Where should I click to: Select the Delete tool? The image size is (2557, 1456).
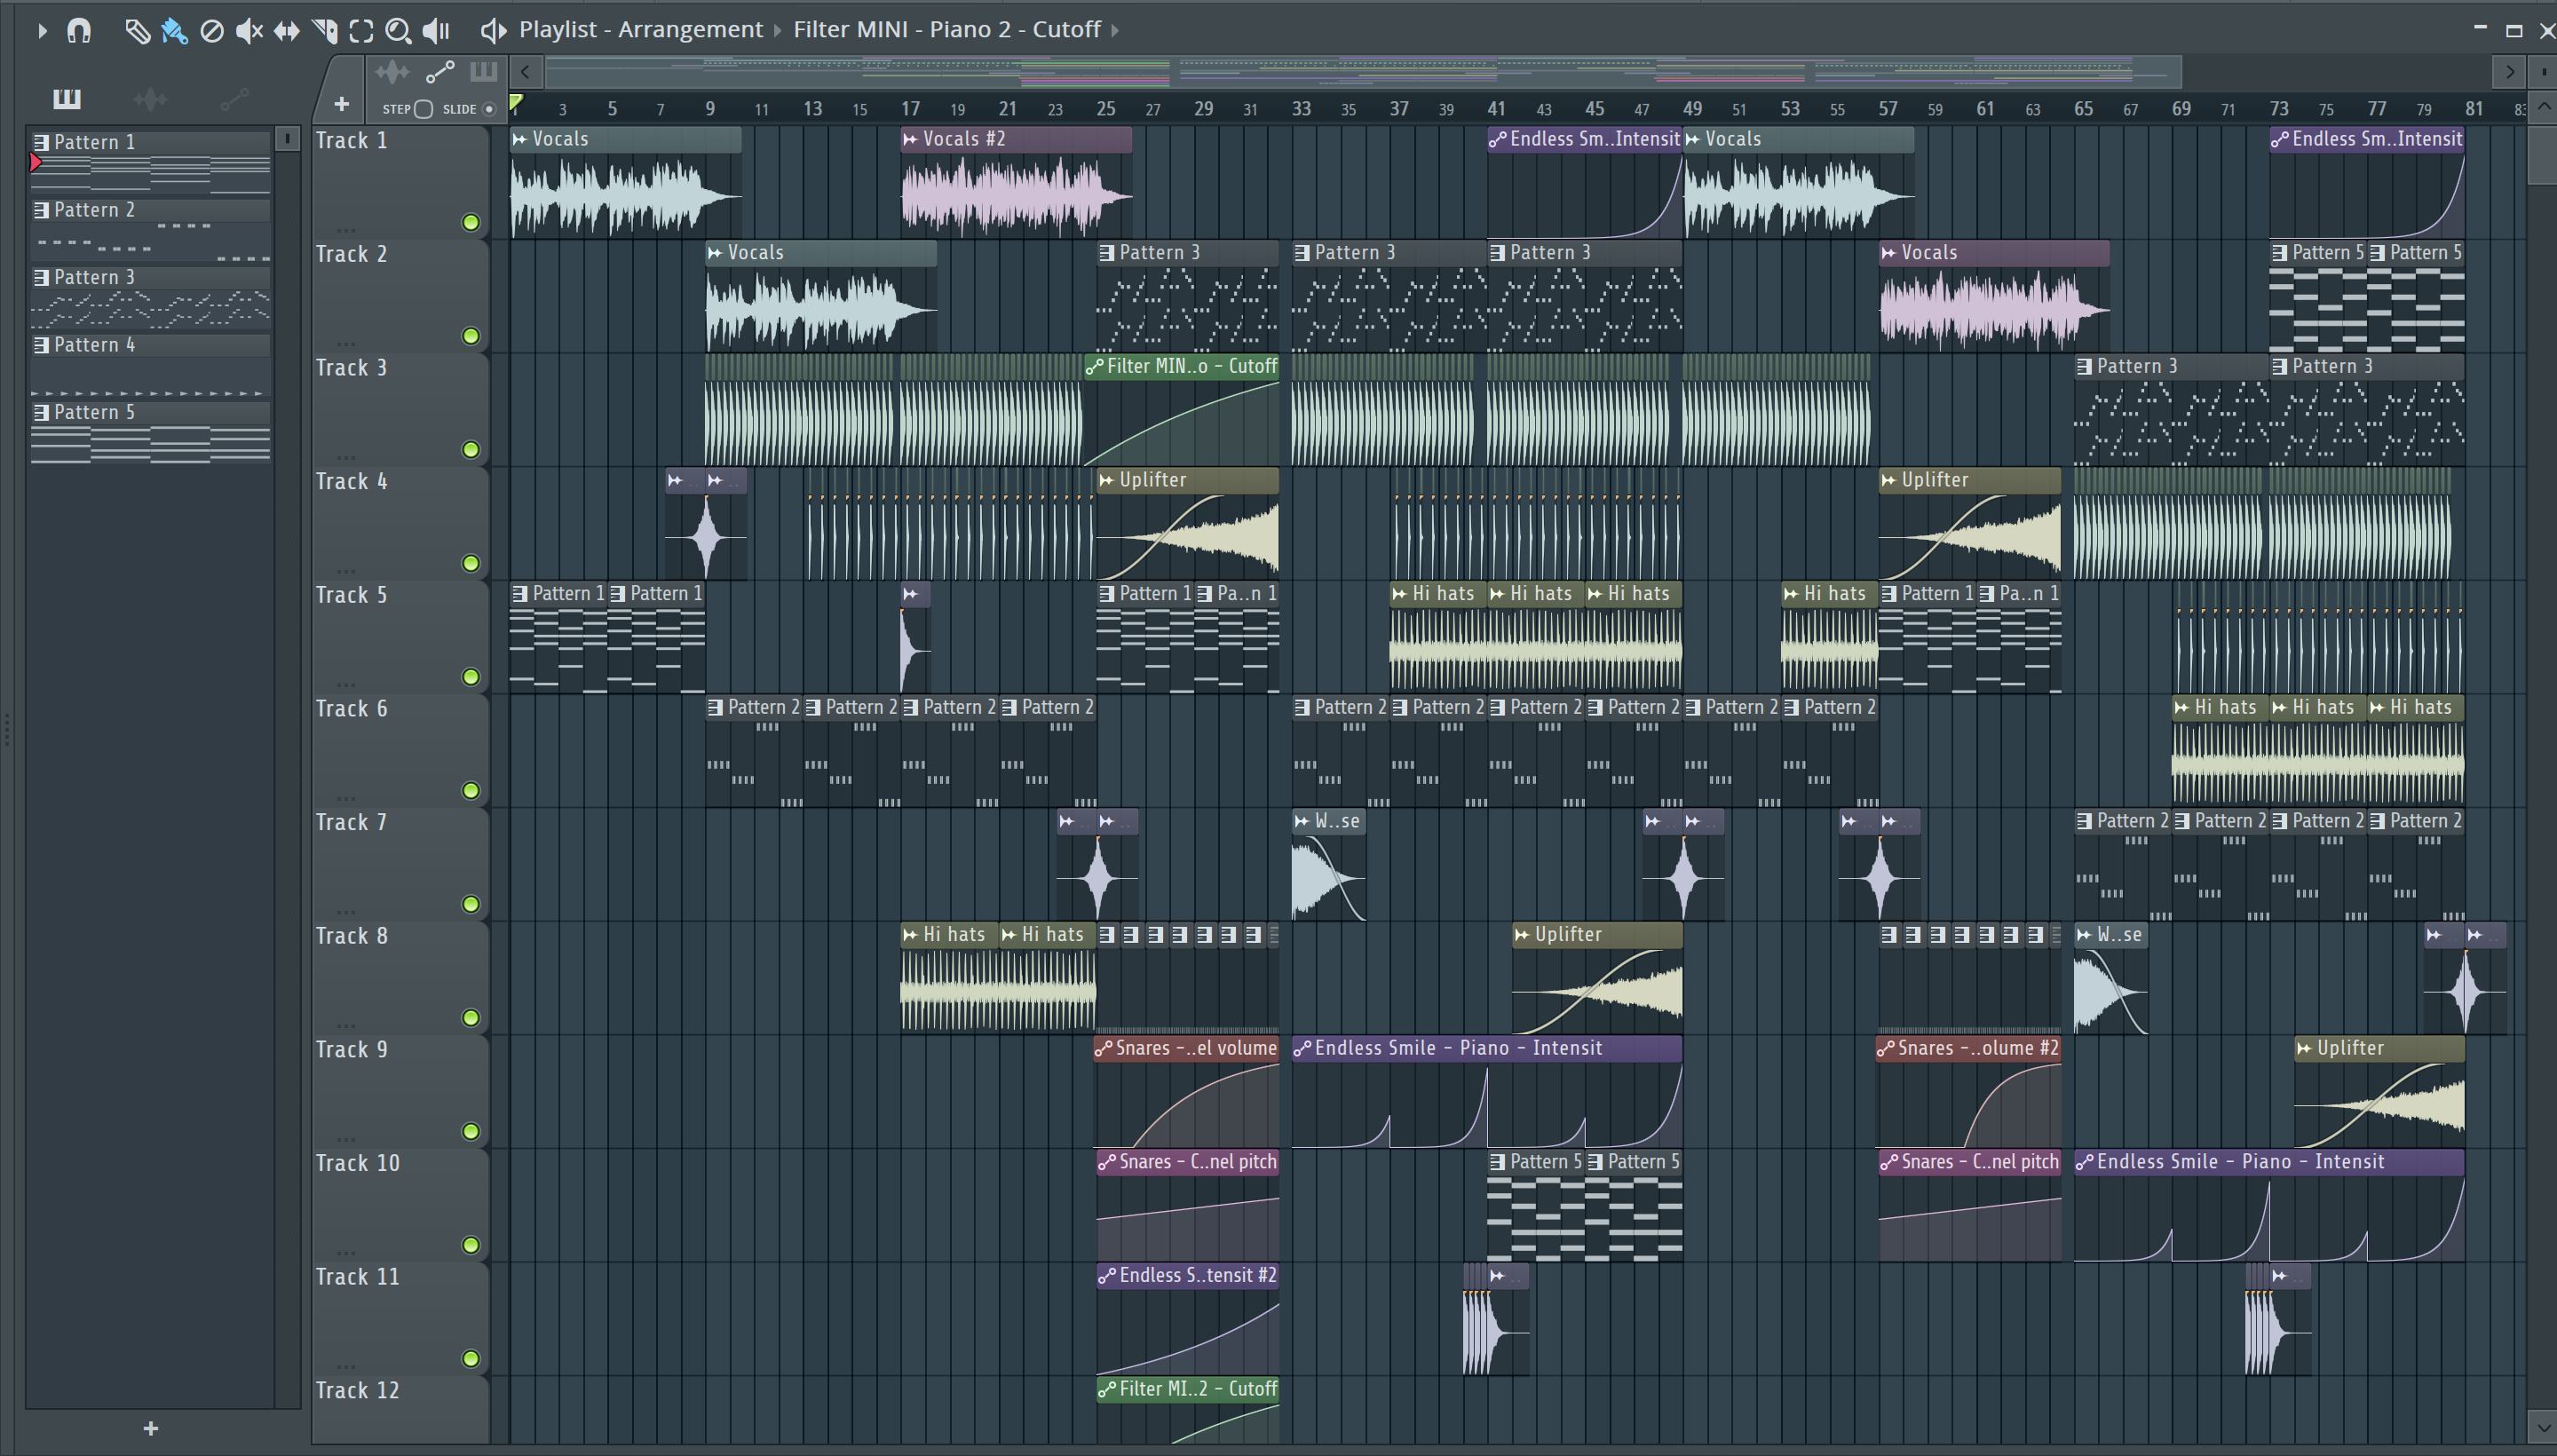[x=212, y=31]
